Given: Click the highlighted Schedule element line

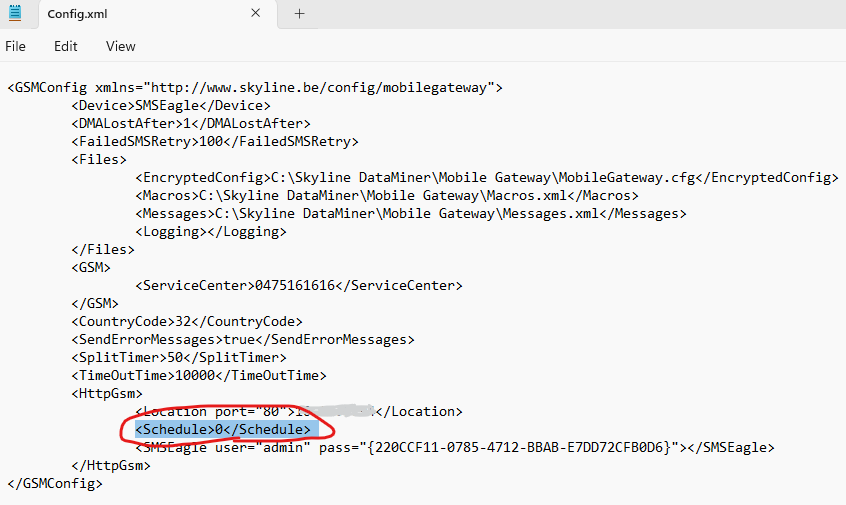Looking at the screenshot, I should point(227,429).
